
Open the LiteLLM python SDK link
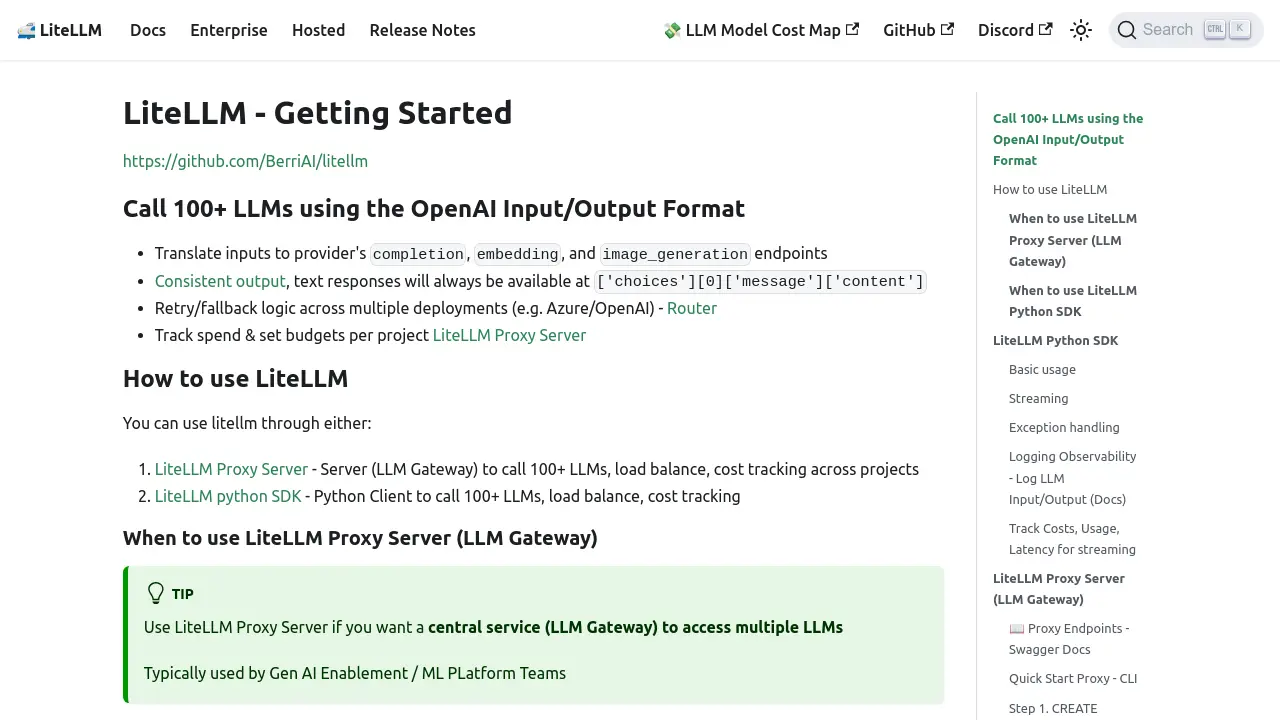228,496
